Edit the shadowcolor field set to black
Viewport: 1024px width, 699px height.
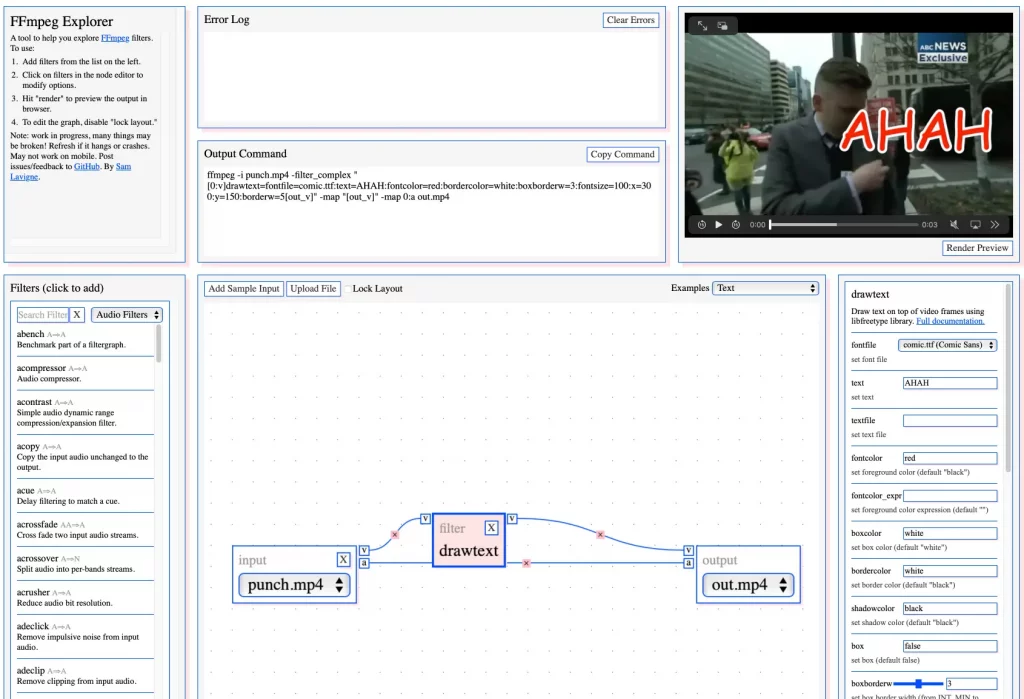[x=950, y=609]
